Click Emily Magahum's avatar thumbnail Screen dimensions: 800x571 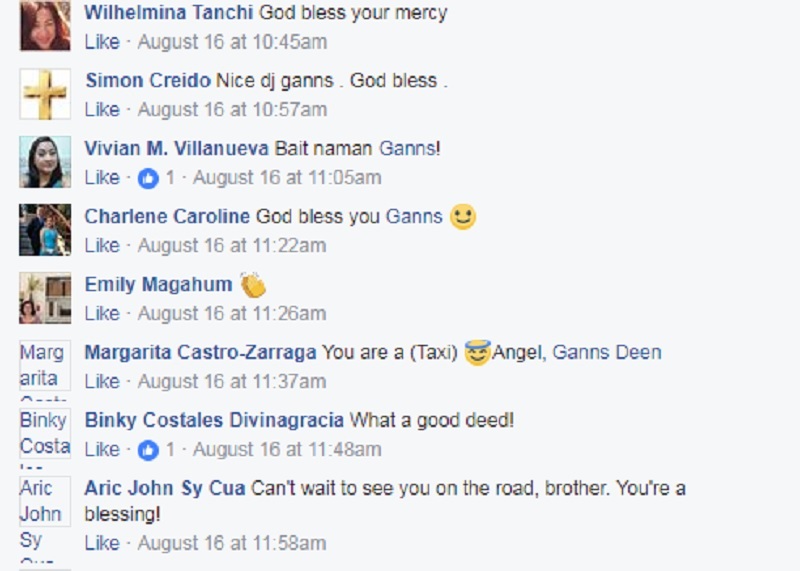pyautogui.click(x=45, y=297)
